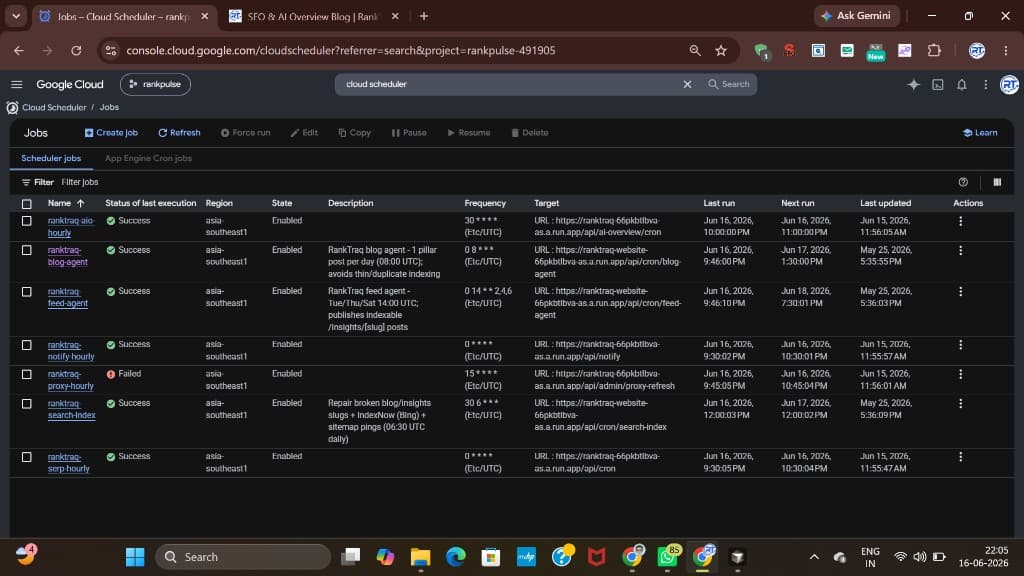
Task: Sort jobs by the Name column
Action: tap(66, 203)
